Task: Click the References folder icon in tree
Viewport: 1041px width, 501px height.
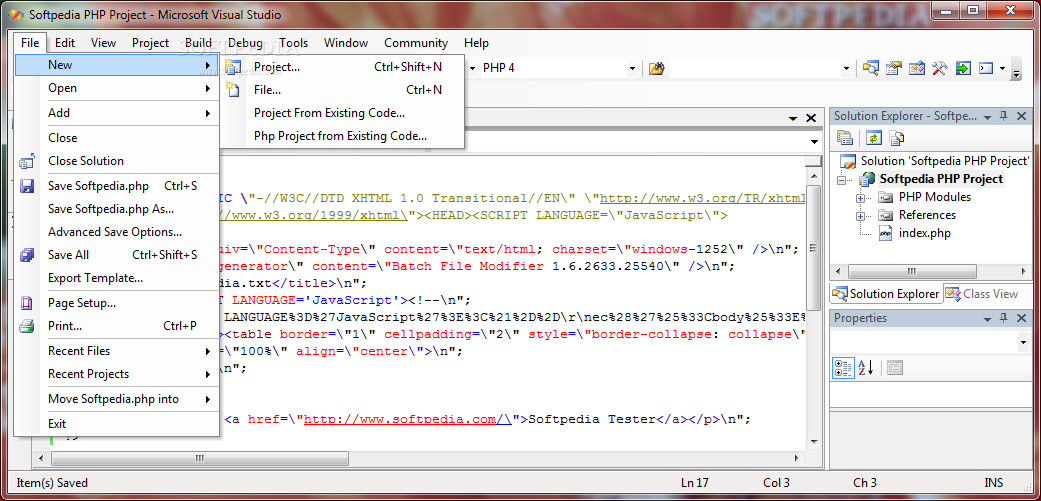Action: [886, 215]
